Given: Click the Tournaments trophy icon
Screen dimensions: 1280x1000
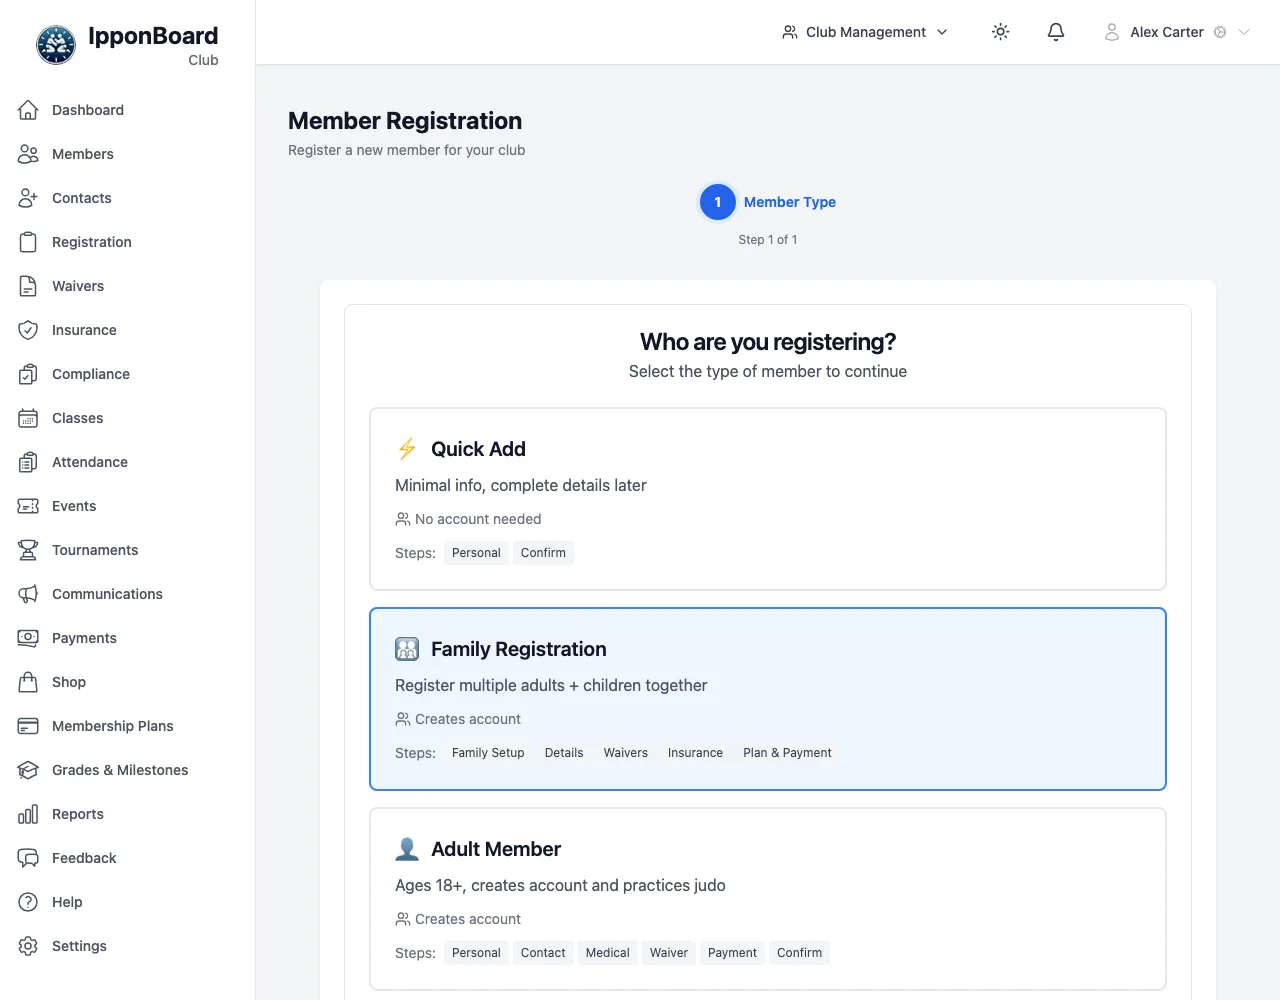Looking at the screenshot, I should pyautogui.click(x=28, y=550).
